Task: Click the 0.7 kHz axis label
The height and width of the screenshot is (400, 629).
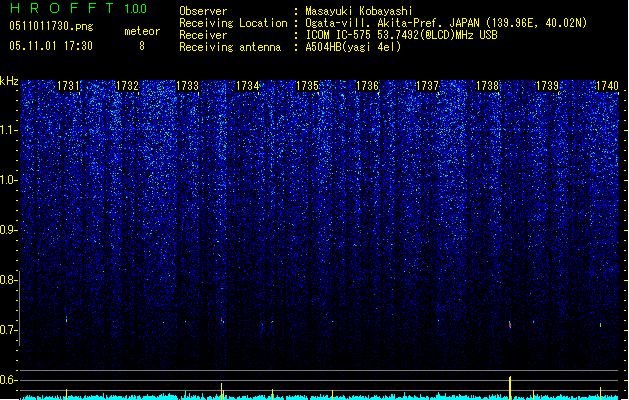Action: (8, 330)
